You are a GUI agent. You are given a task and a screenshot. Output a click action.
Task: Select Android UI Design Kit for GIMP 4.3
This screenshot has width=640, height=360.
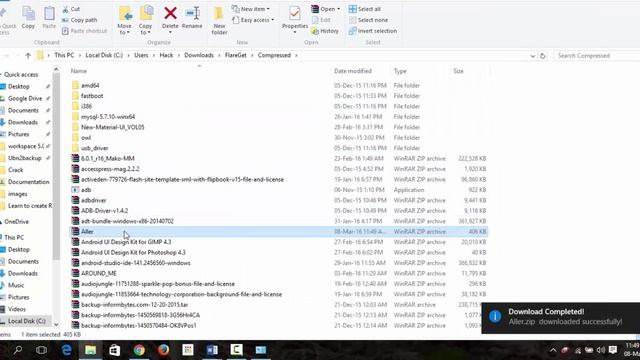[x=126, y=242]
